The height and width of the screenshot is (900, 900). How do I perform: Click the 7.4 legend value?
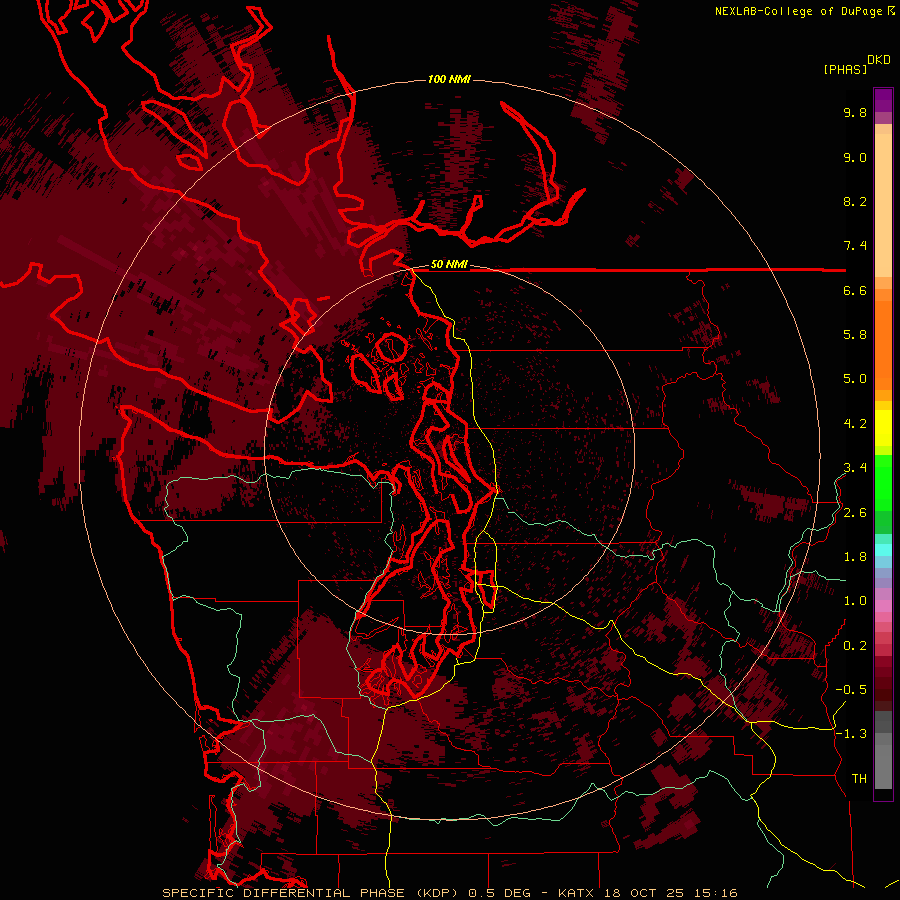855,246
